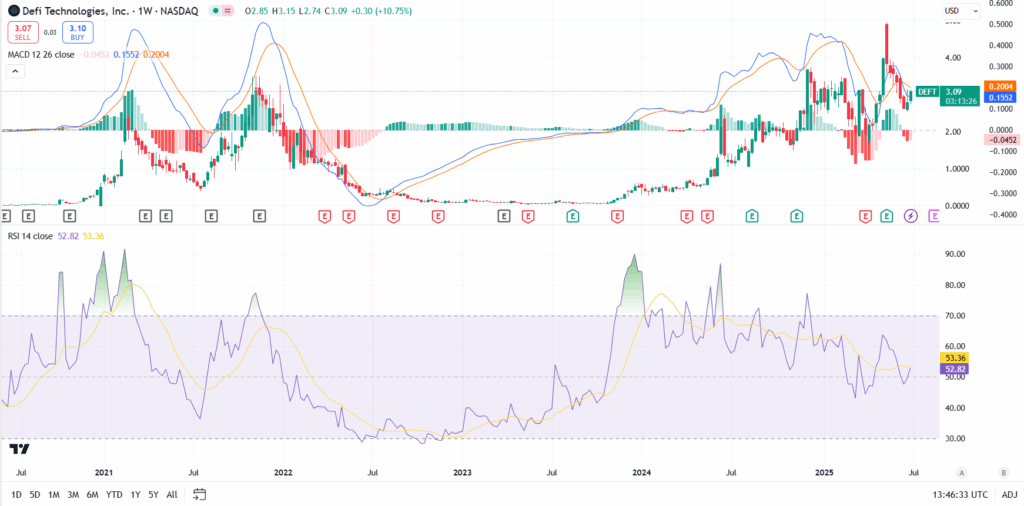
Task: Open the 13:46:33 UTC timezone menu
Action: click(x=962, y=494)
